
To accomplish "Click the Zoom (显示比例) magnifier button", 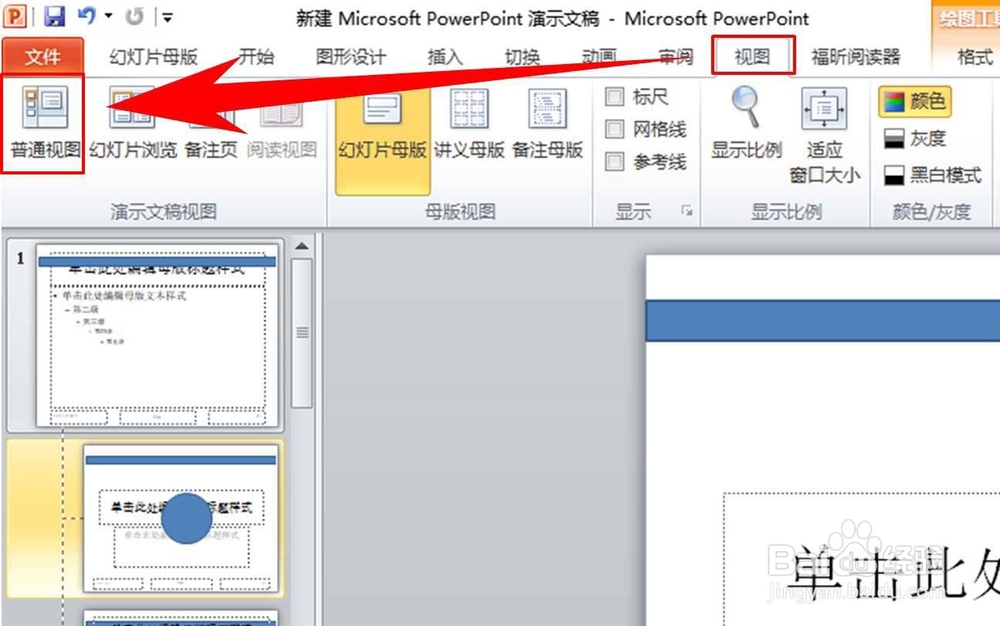I will 746,124.
